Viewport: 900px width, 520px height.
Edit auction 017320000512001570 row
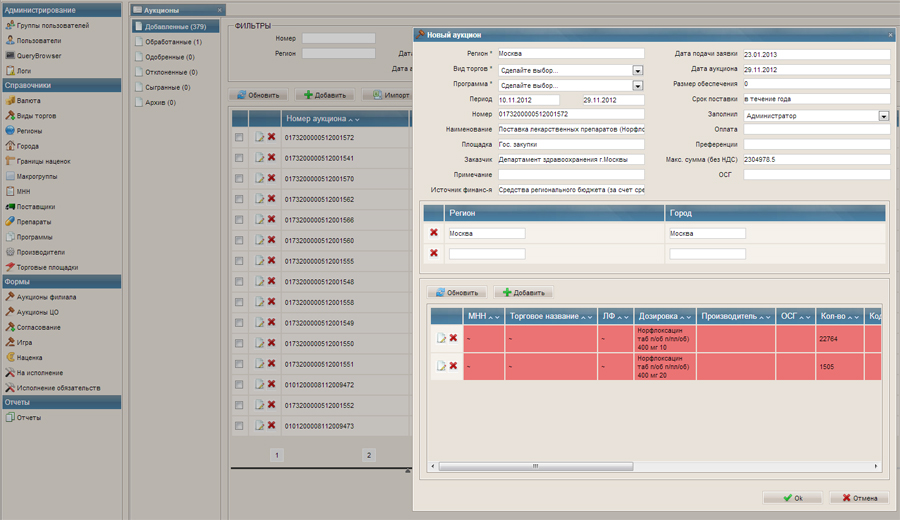[x=260, y=178]
